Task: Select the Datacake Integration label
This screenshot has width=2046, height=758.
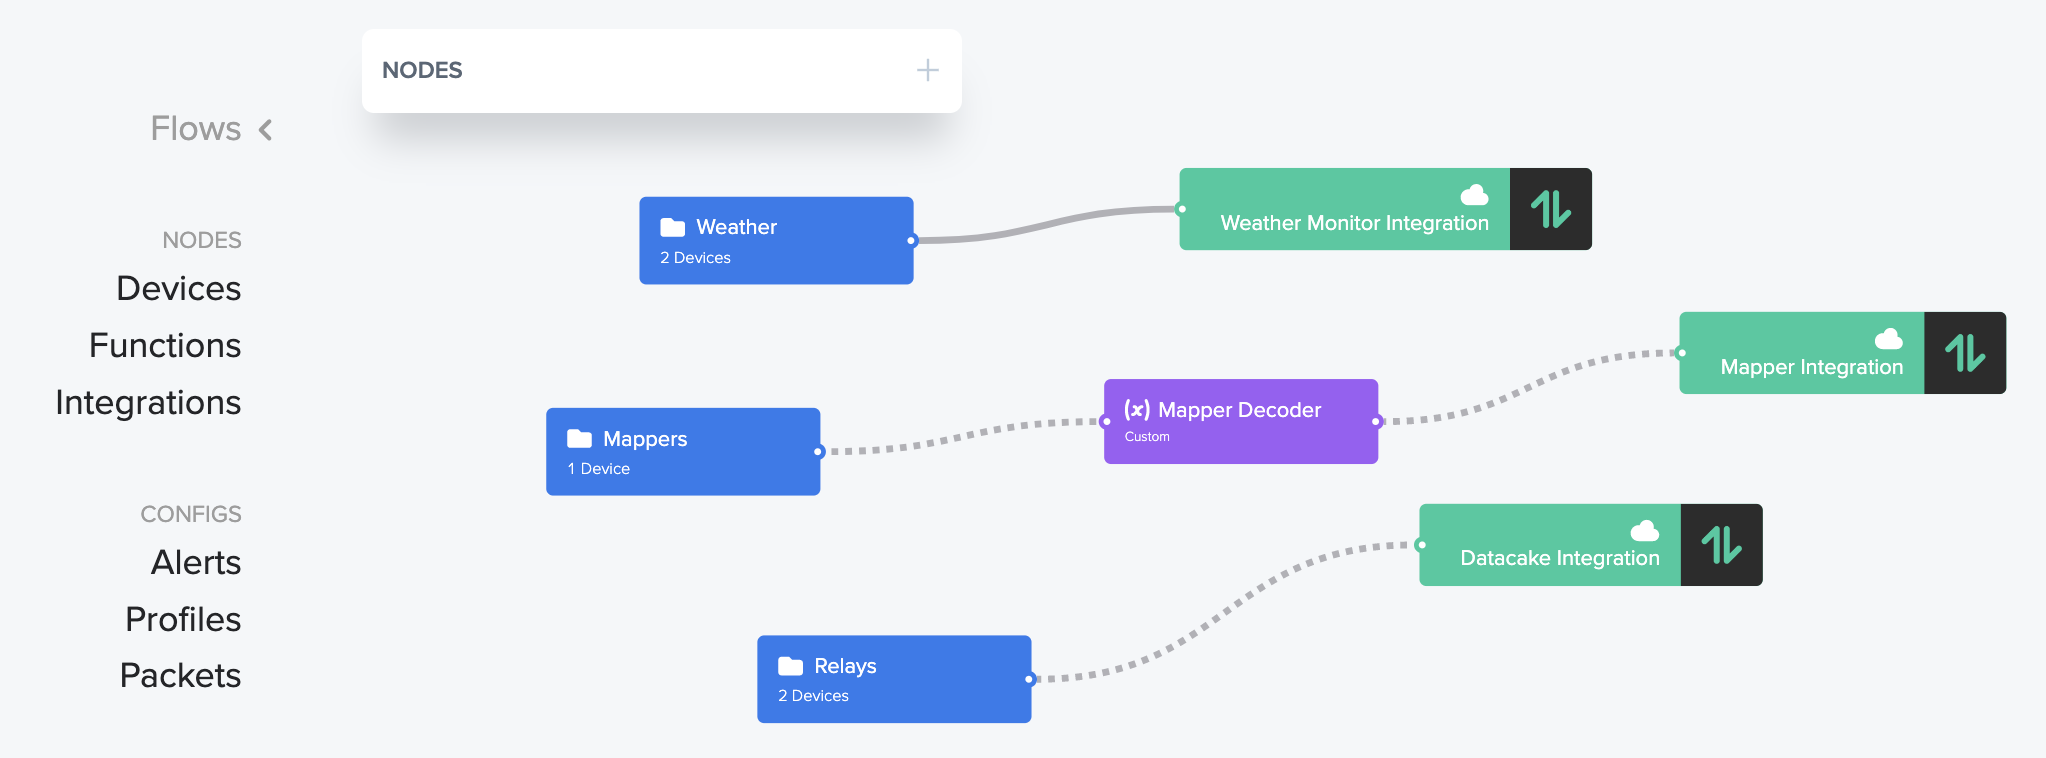Action: point(1560,558)
